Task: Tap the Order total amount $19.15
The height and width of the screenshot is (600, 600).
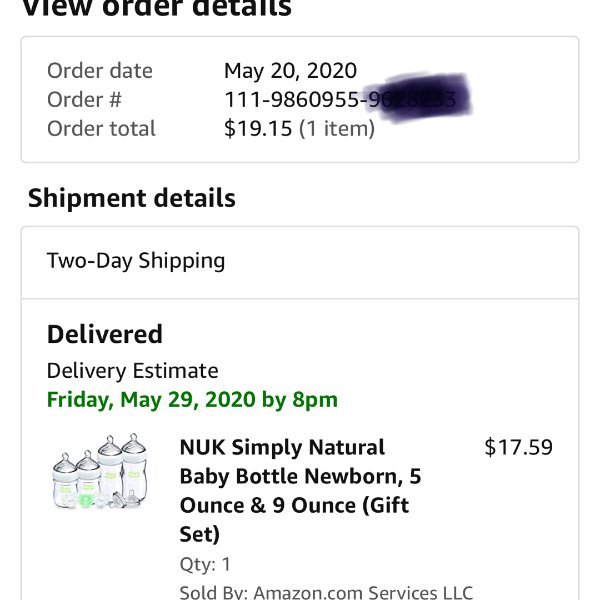Action: coord(258,128)
